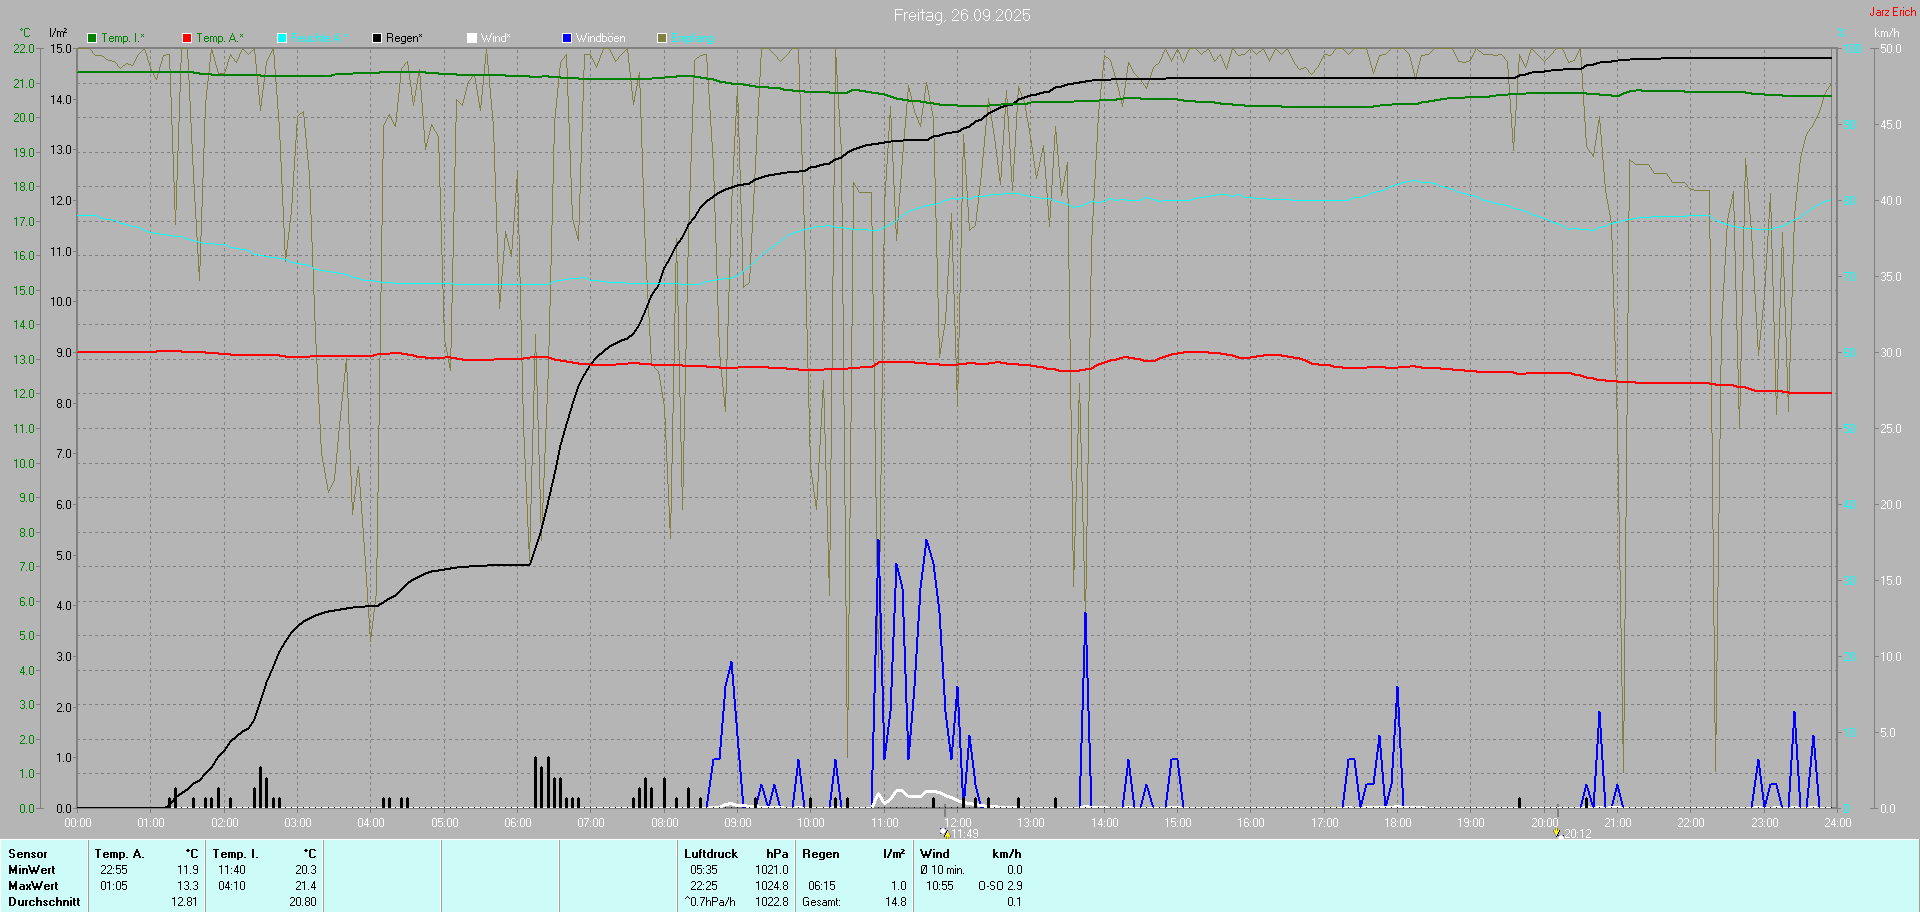
Task: Click the 'Ø 10 min.' wind label
Action: (x=942, y=870)
